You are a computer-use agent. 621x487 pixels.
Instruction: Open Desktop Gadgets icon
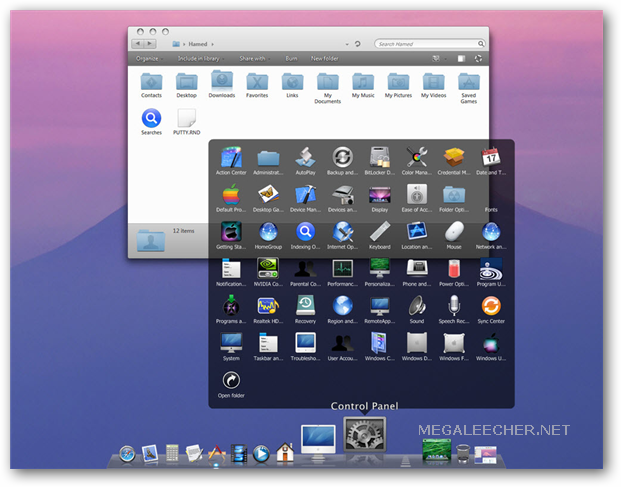click(x=268, y=195)
